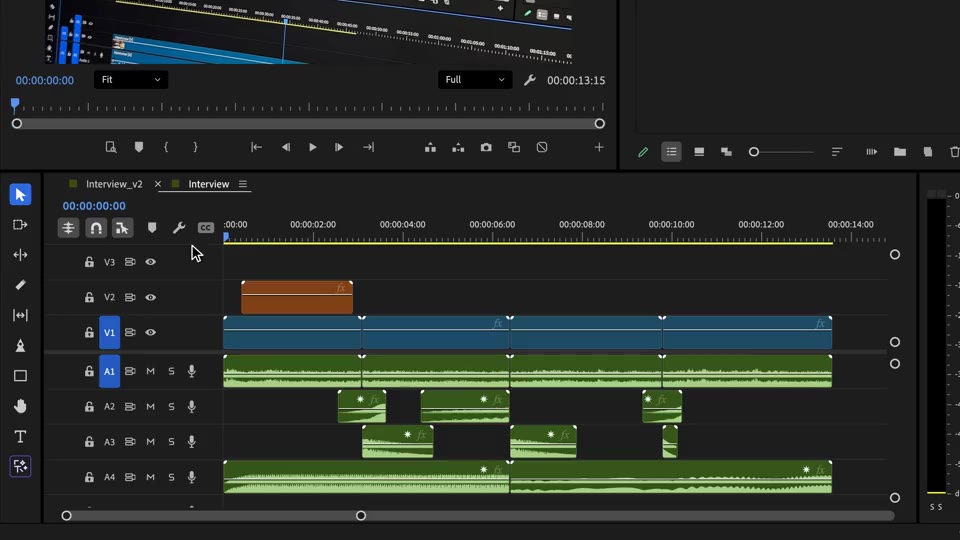Mute track A3

click(x=150, y=441)
